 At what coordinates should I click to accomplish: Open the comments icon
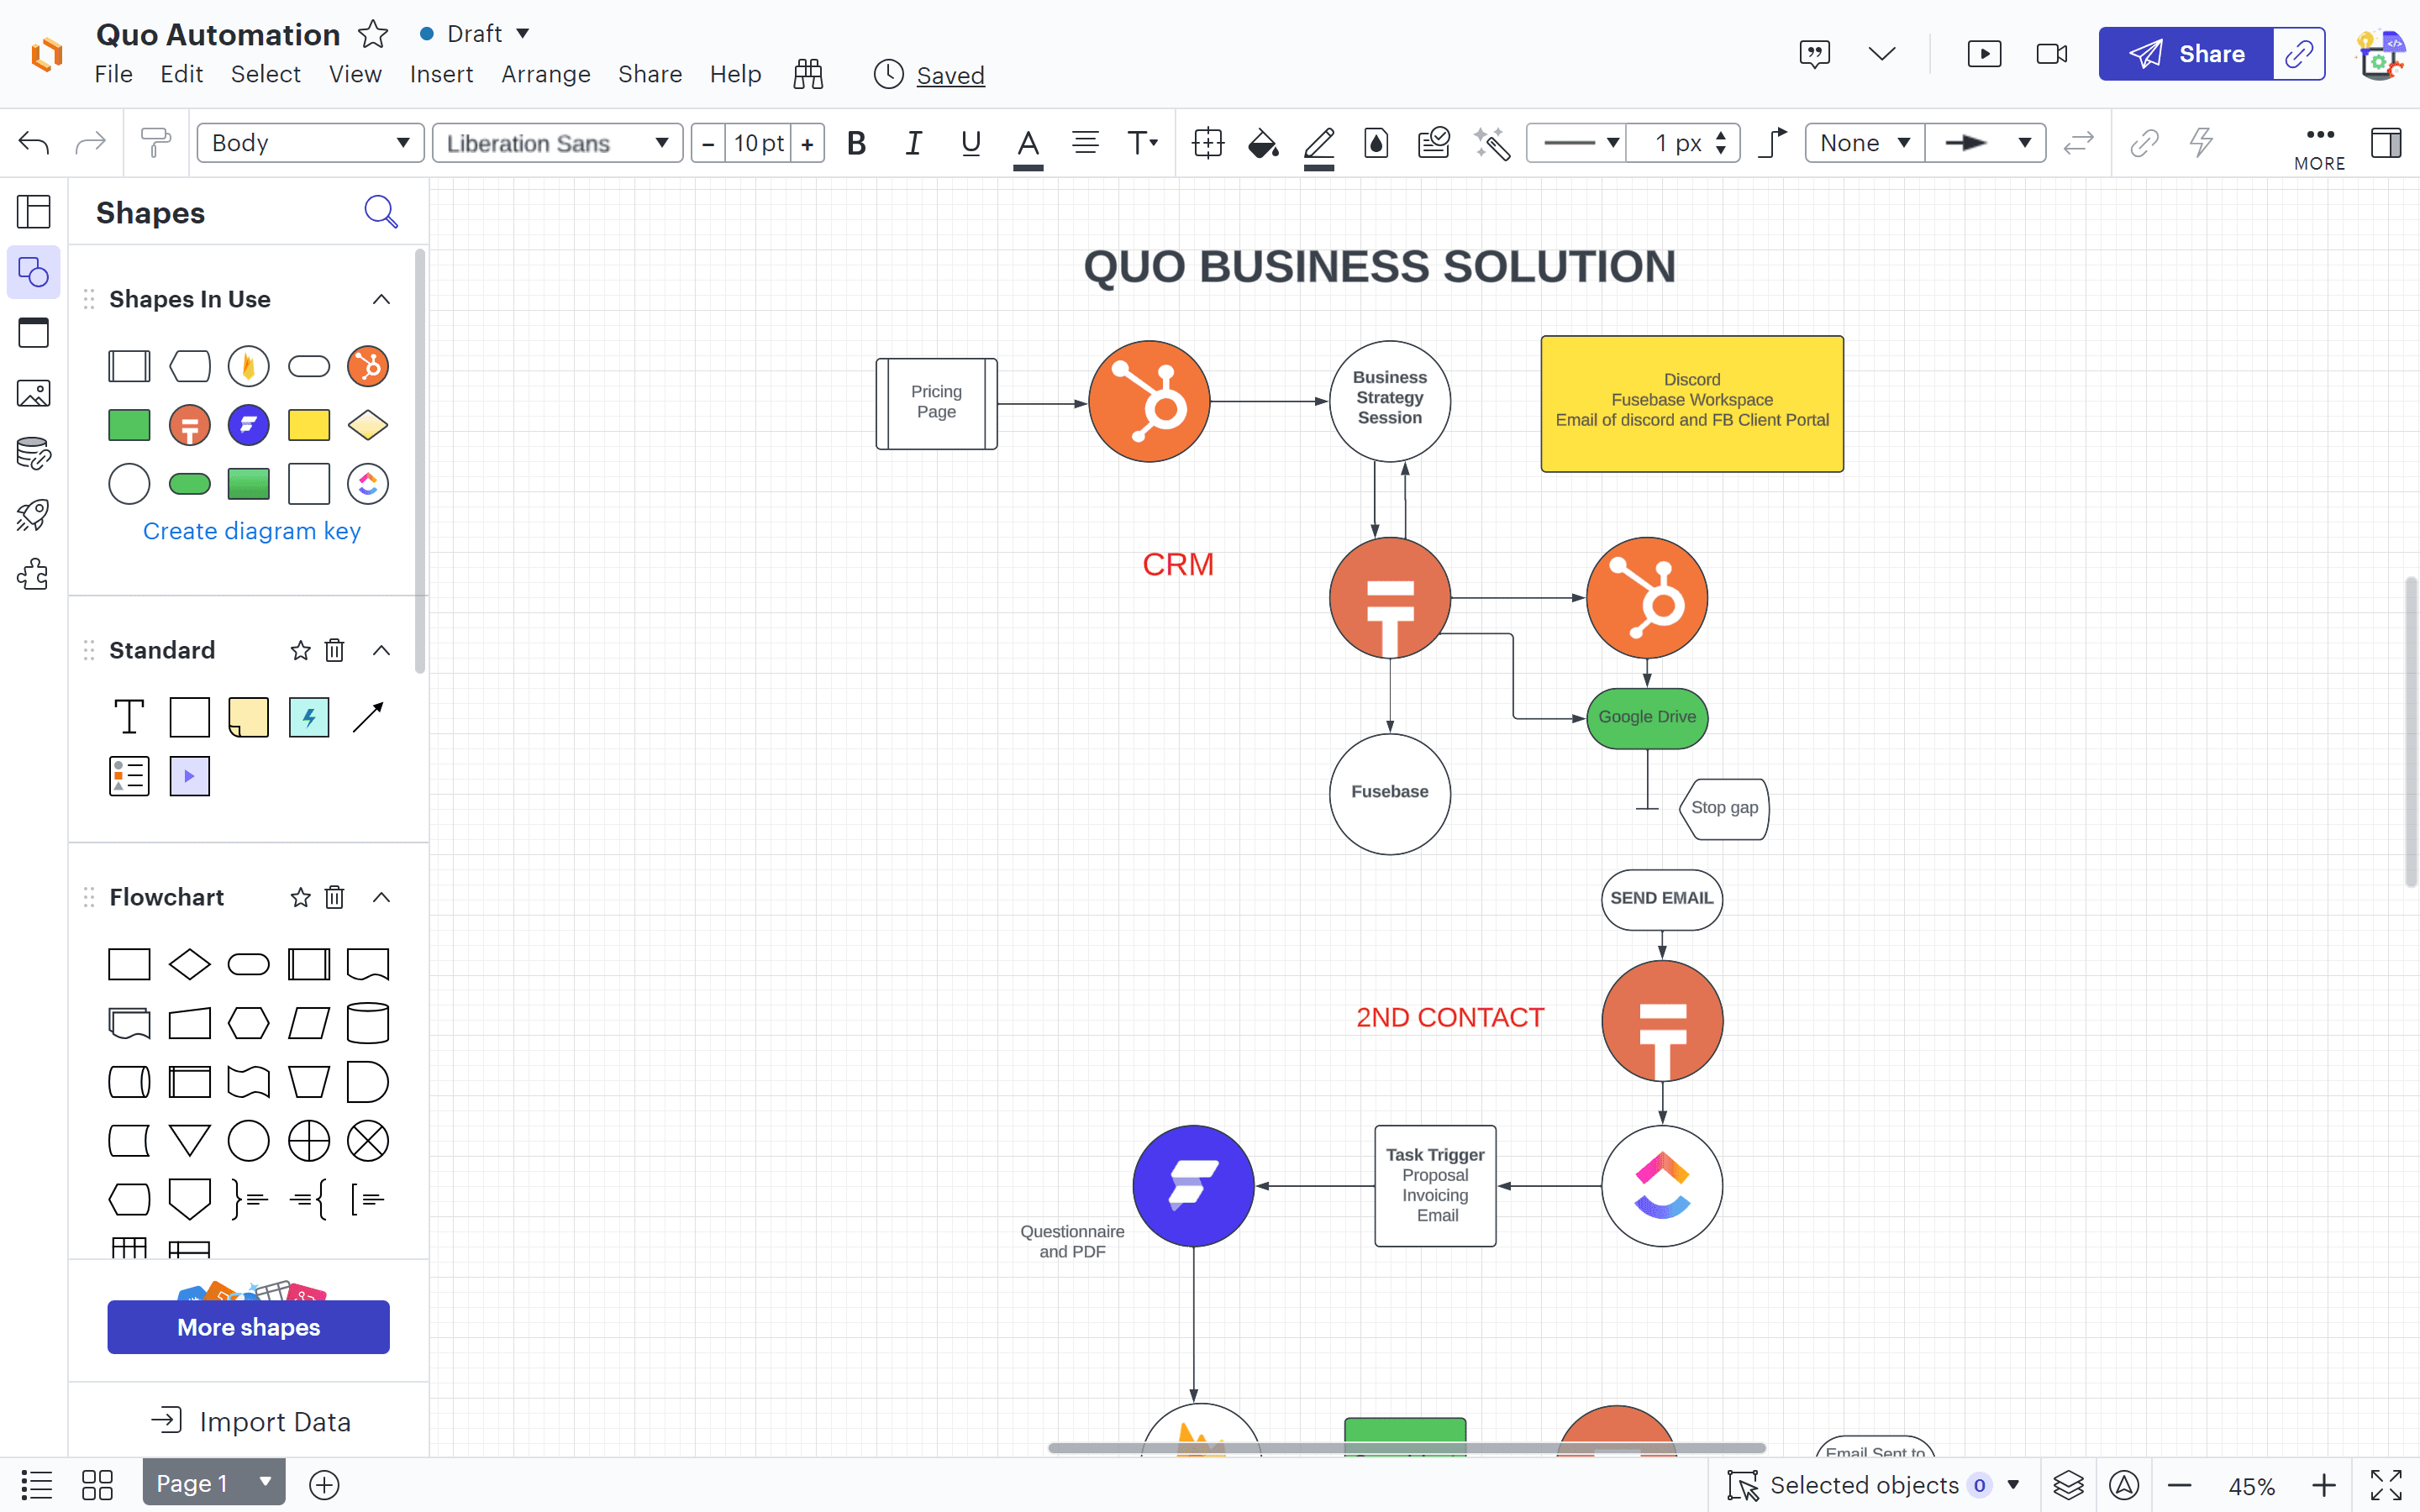(x=1814, y=54)
